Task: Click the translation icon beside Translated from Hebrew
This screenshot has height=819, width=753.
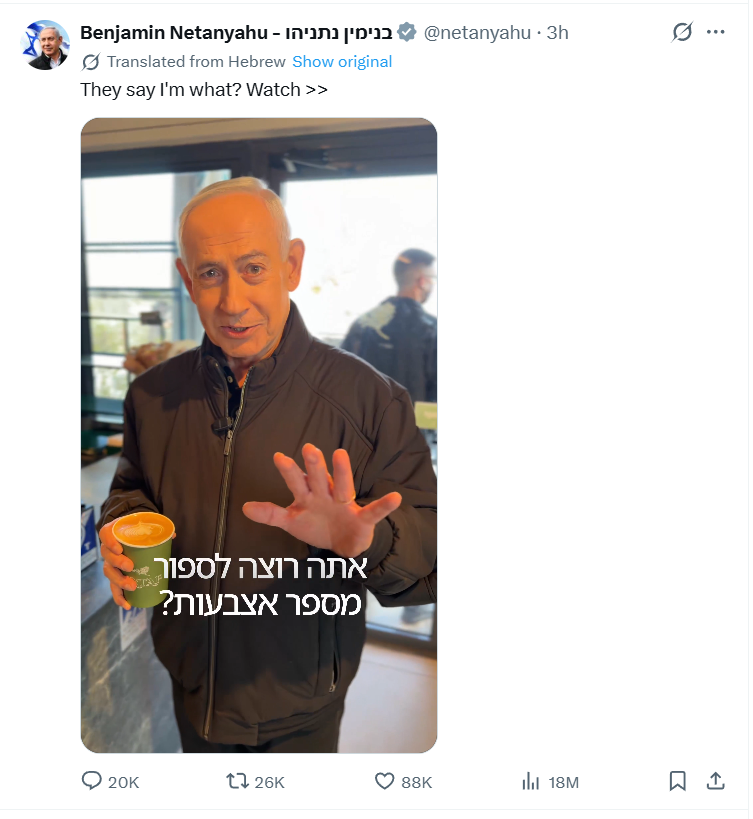Action: point(91,62)
